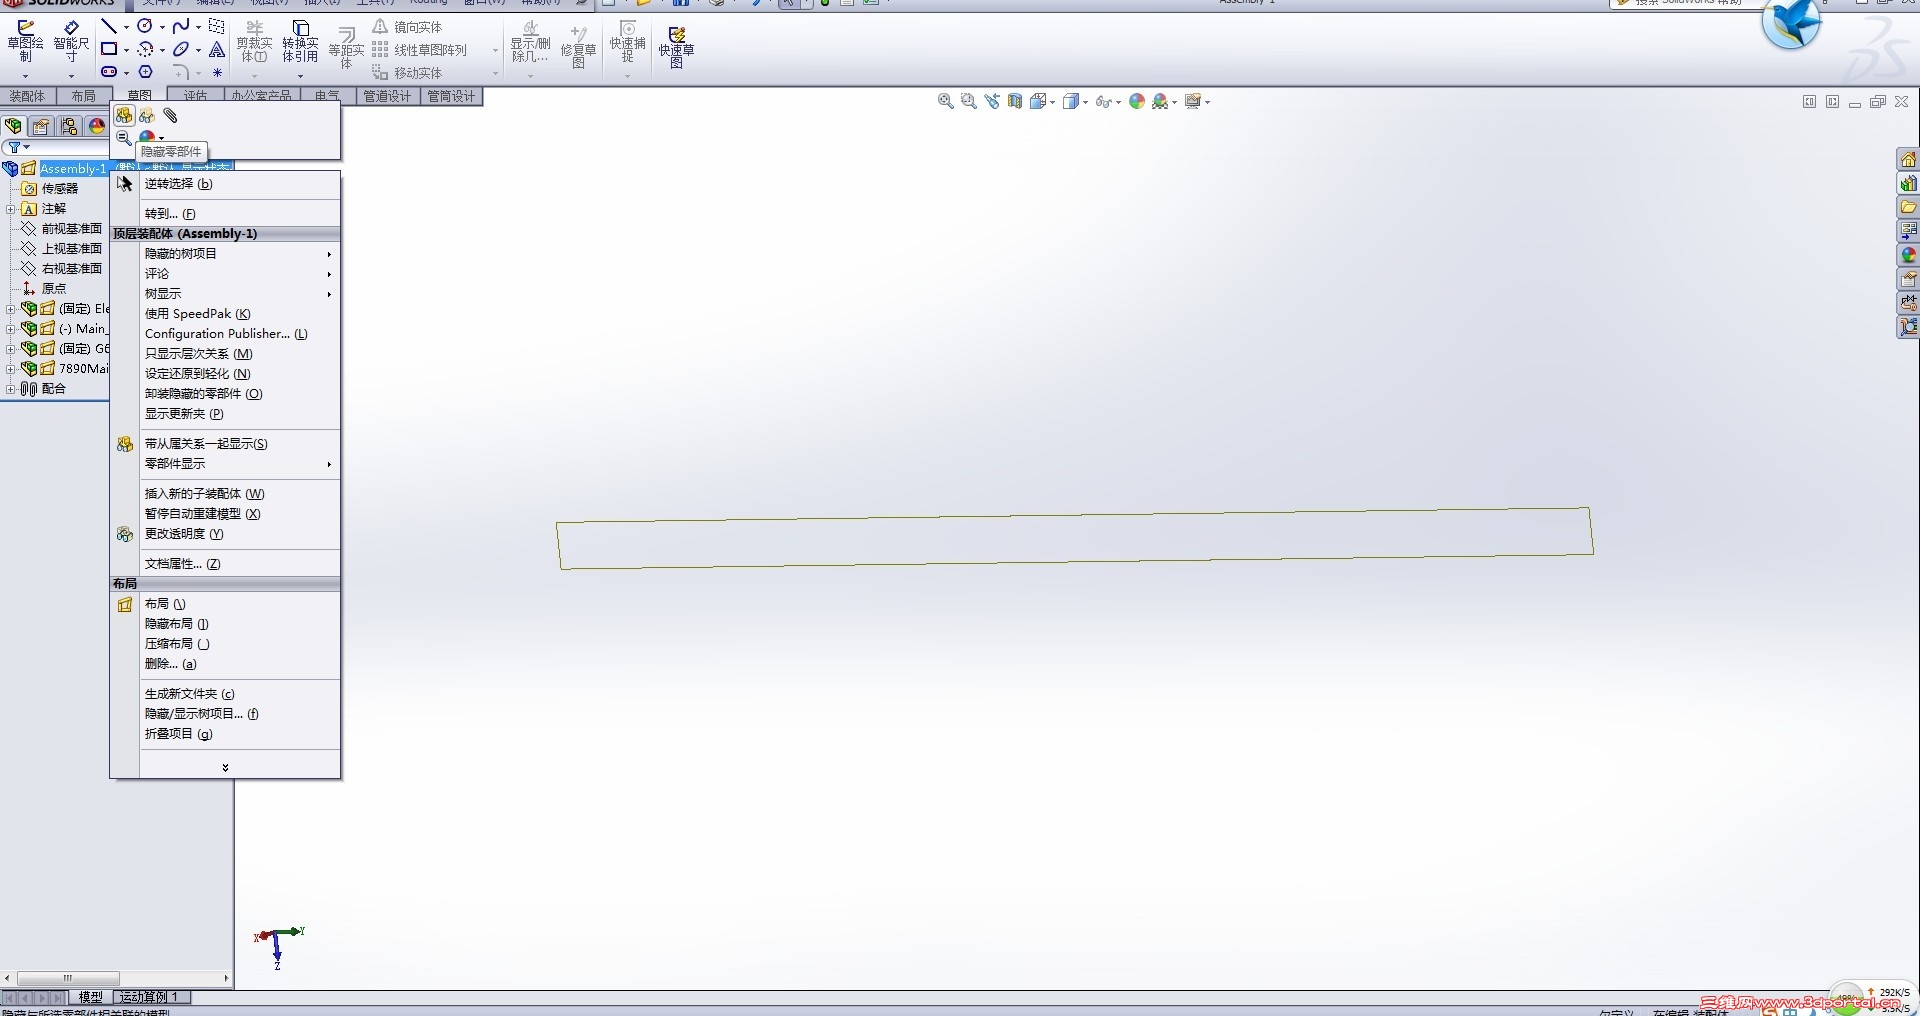Select the Ellipse sketch tool

click(x=181, y=49)
